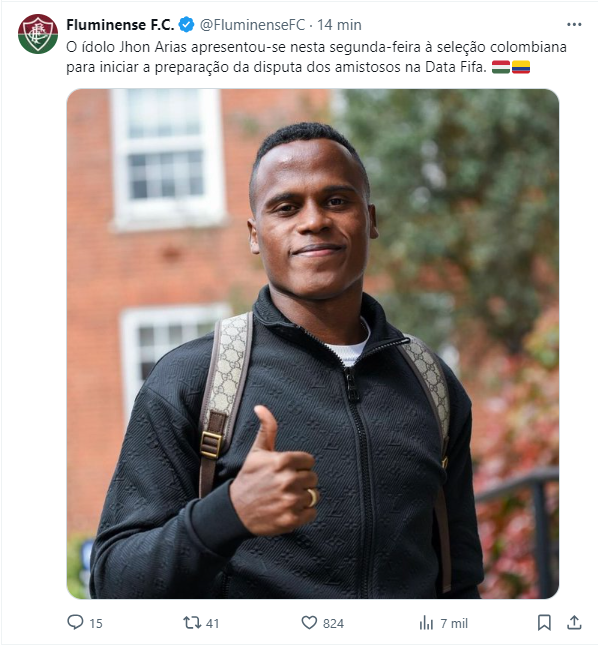This screenshot has height=645, width=598.
Task: Click the reply count 15
Action: (96, 624)
